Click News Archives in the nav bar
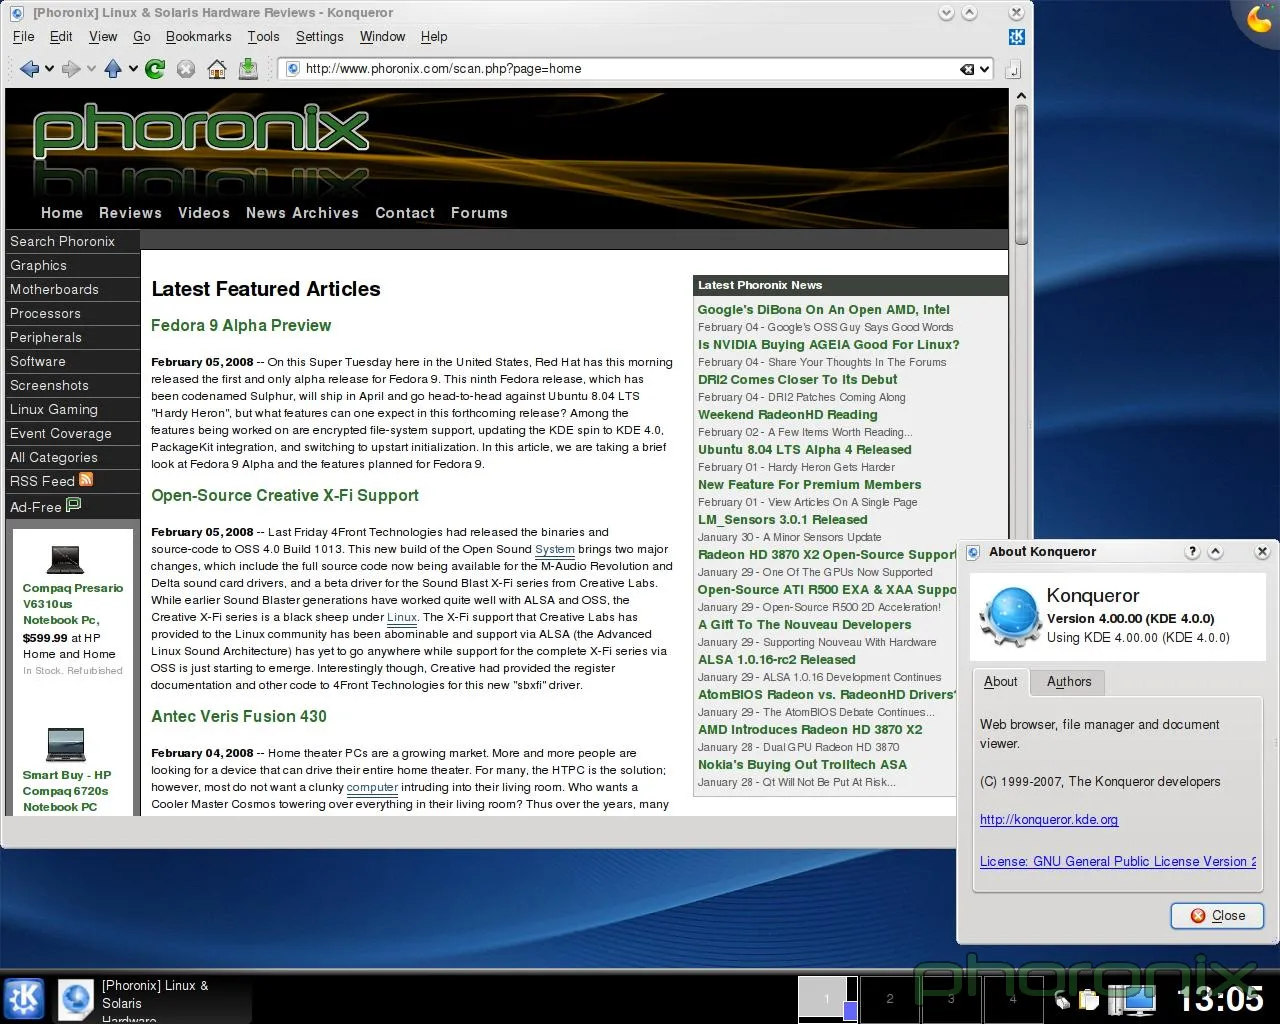1280x1024 pixels. point(302,213)
